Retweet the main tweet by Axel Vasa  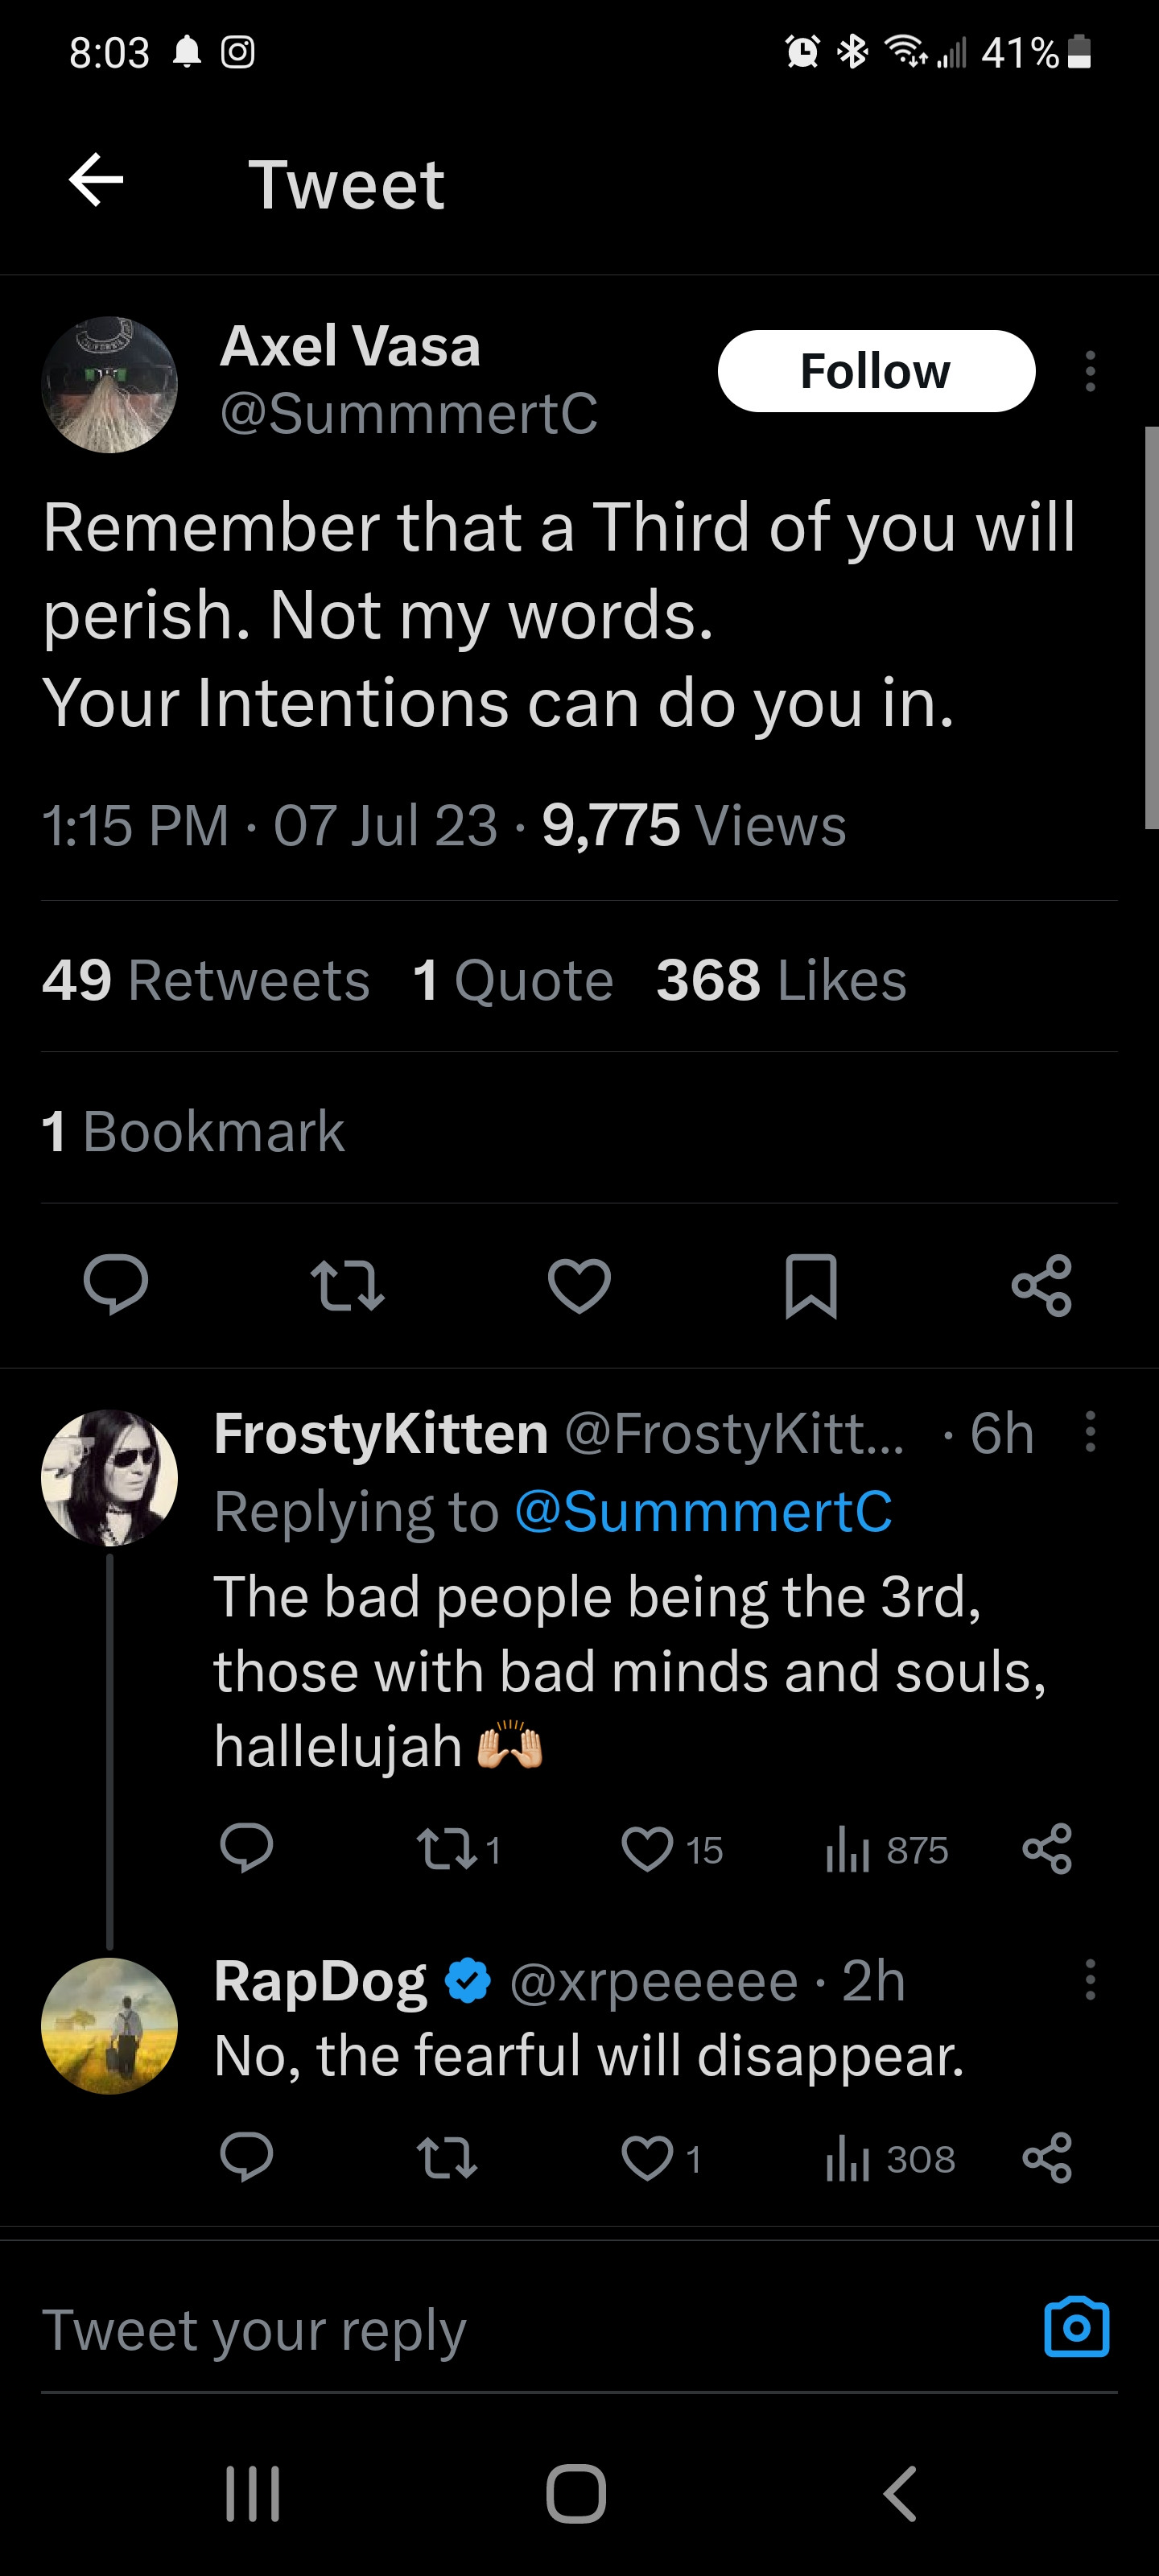click(x=347, y=1286)
